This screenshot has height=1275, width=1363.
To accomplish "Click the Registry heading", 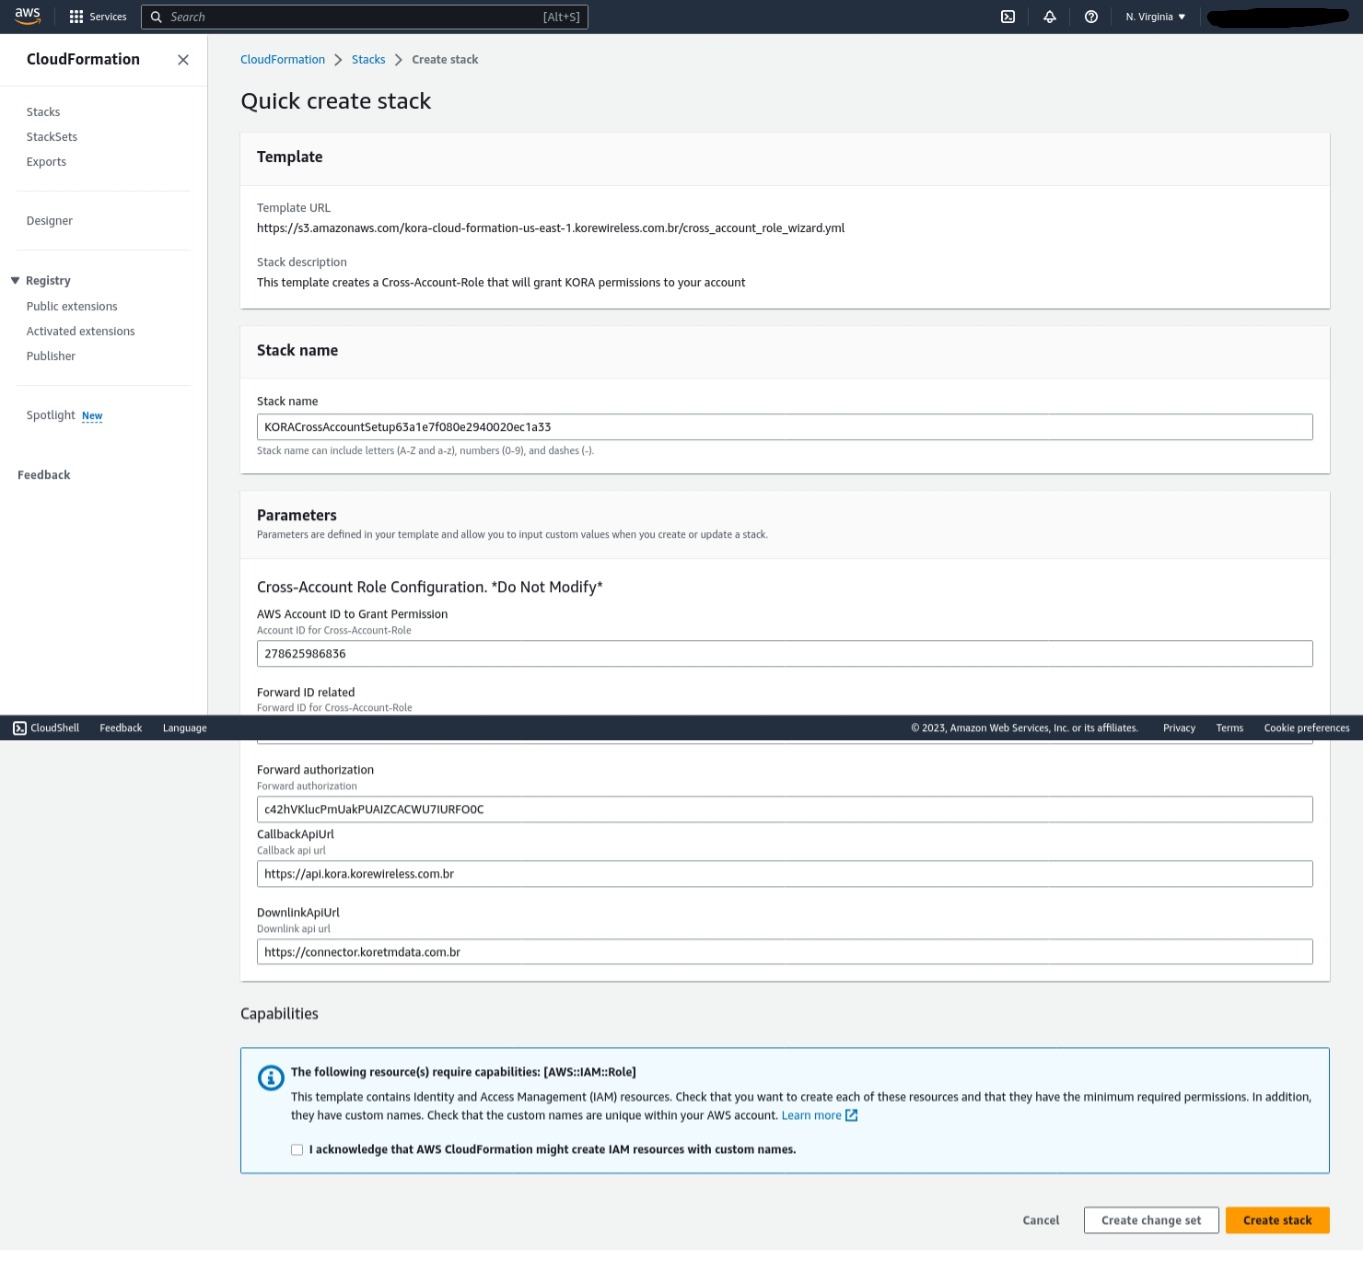I will coord(48,281).
